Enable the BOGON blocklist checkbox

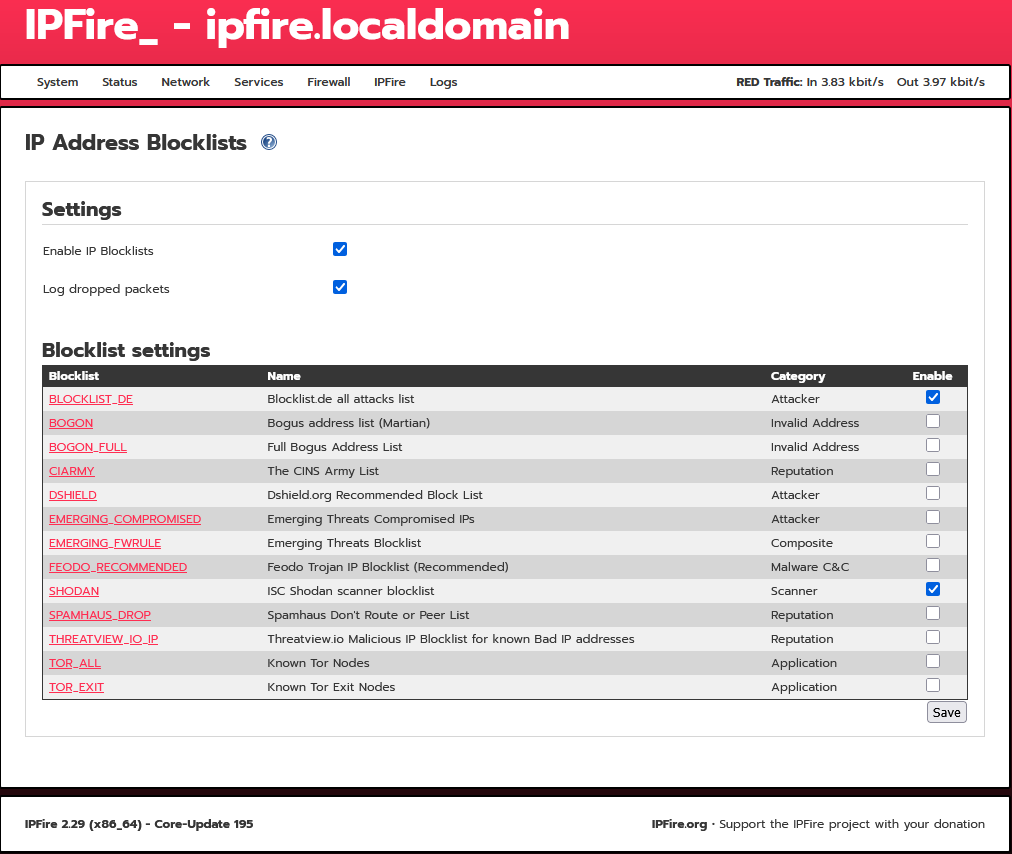(x=933, y=421)
